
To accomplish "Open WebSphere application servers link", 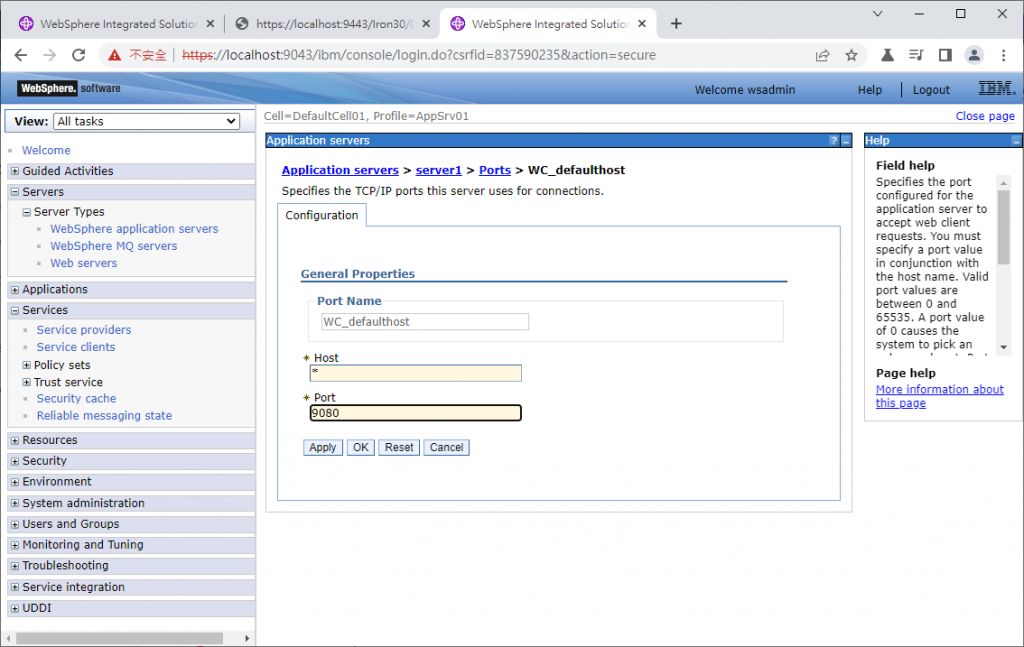I will click(134, 229).
